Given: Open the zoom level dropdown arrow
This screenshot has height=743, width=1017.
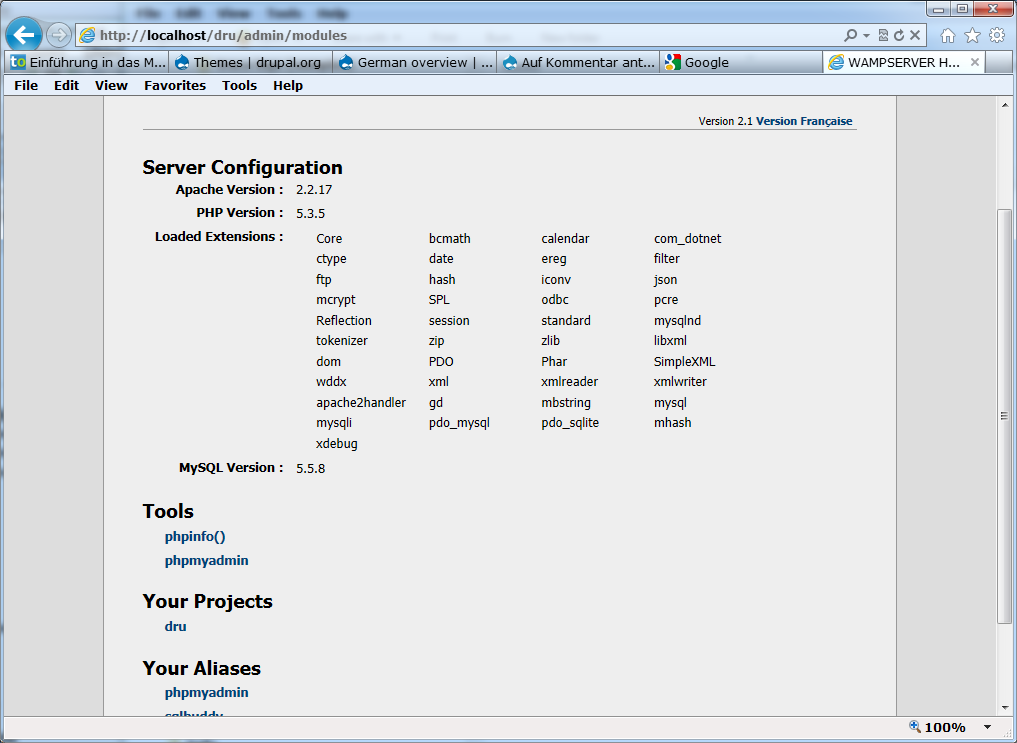Looking at the screenshot, I should (x=988, y=728).
